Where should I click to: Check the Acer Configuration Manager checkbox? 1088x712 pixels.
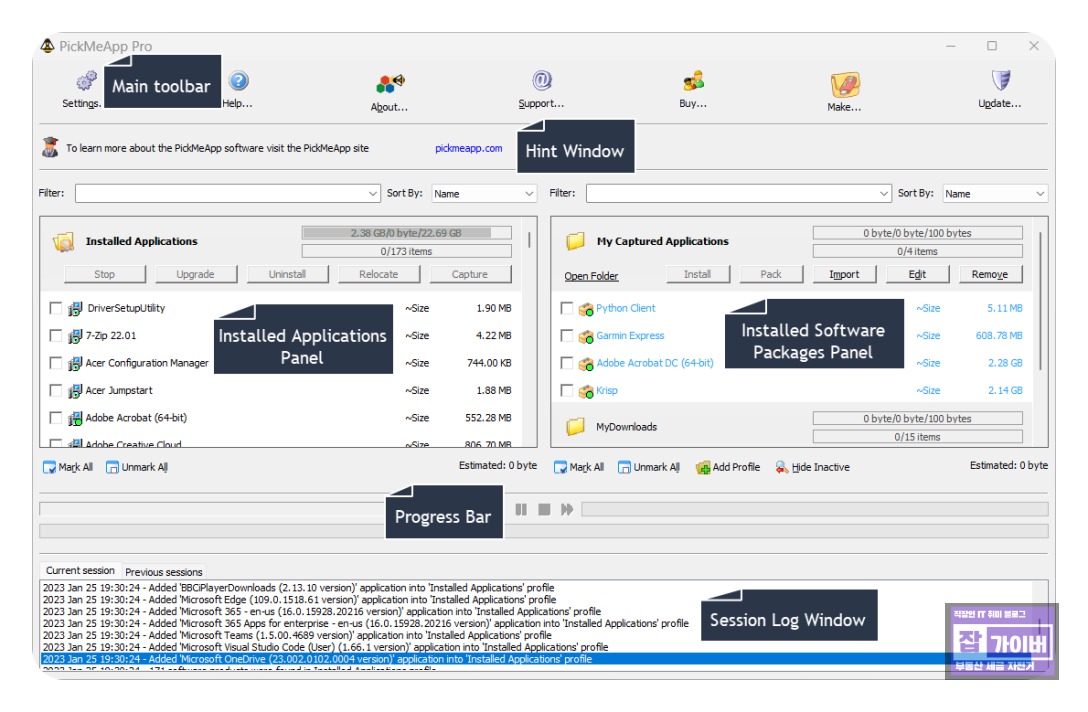click(56, 363)
